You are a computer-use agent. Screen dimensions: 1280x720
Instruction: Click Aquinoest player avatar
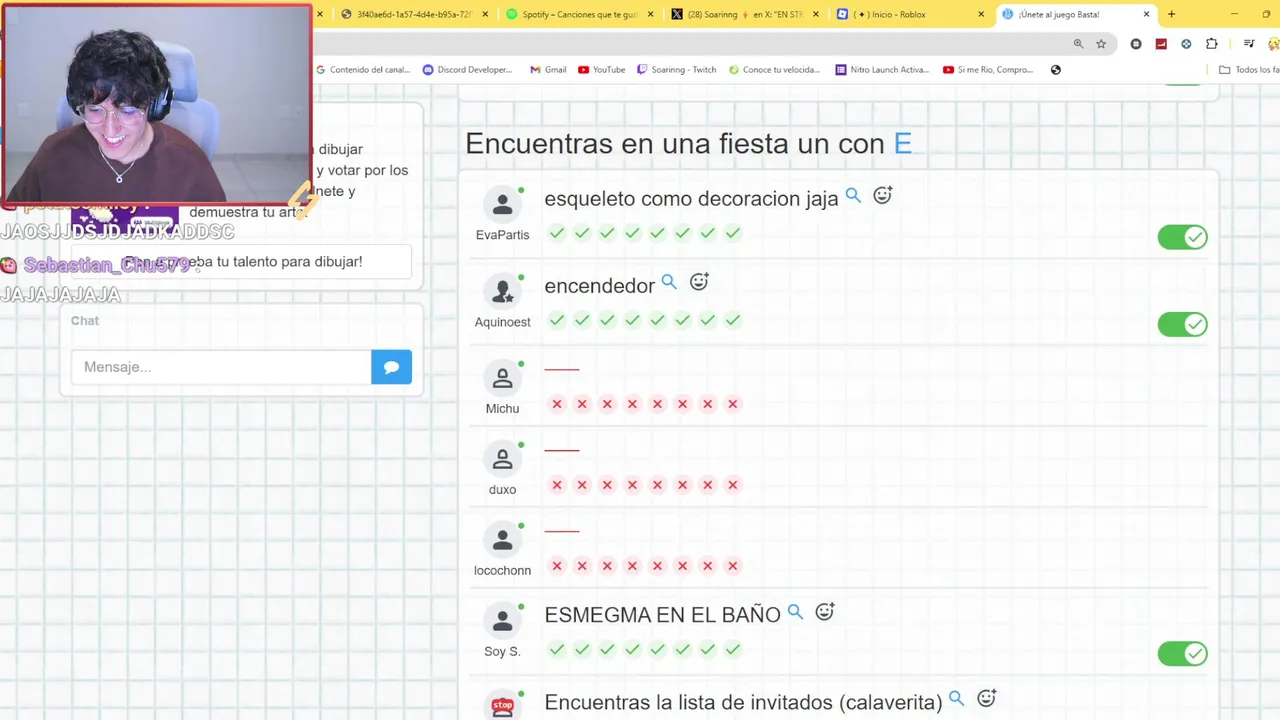(x=503, y=292)
